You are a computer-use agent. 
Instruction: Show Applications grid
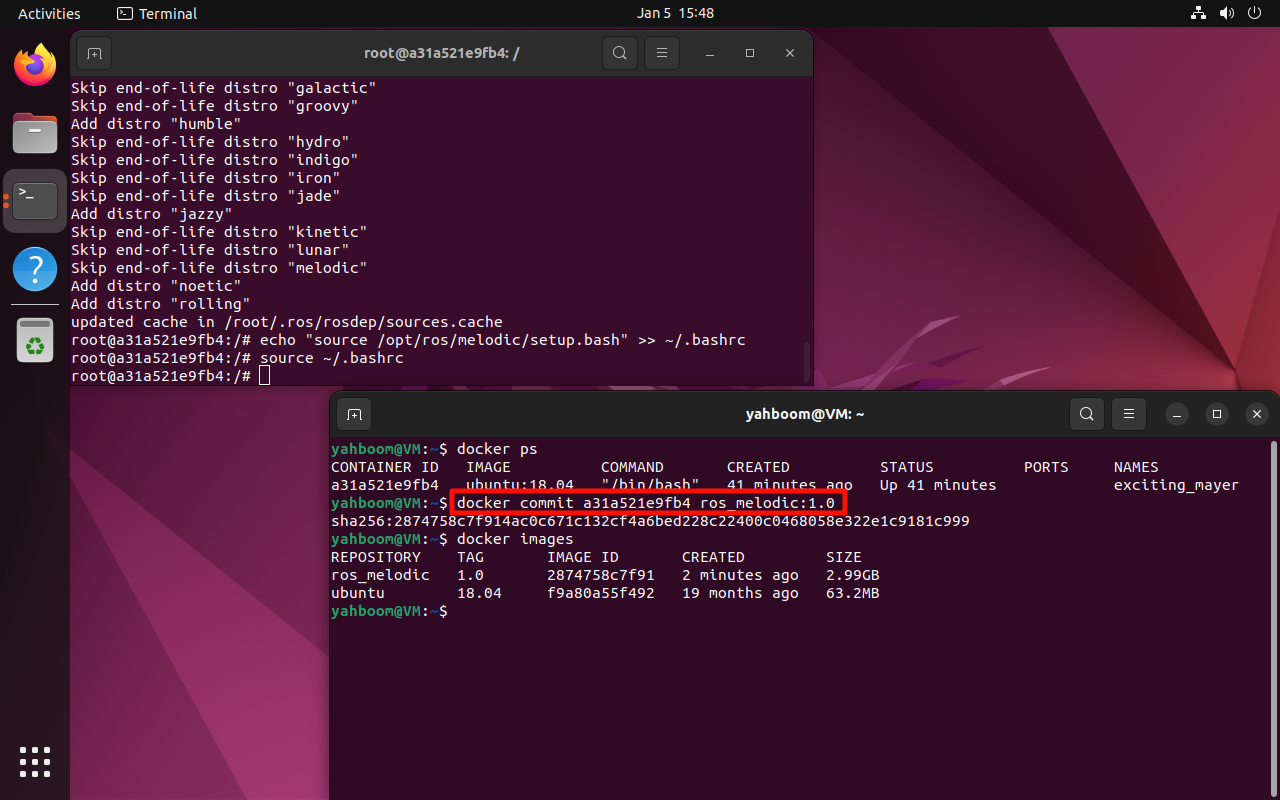(x=35, y=761)
